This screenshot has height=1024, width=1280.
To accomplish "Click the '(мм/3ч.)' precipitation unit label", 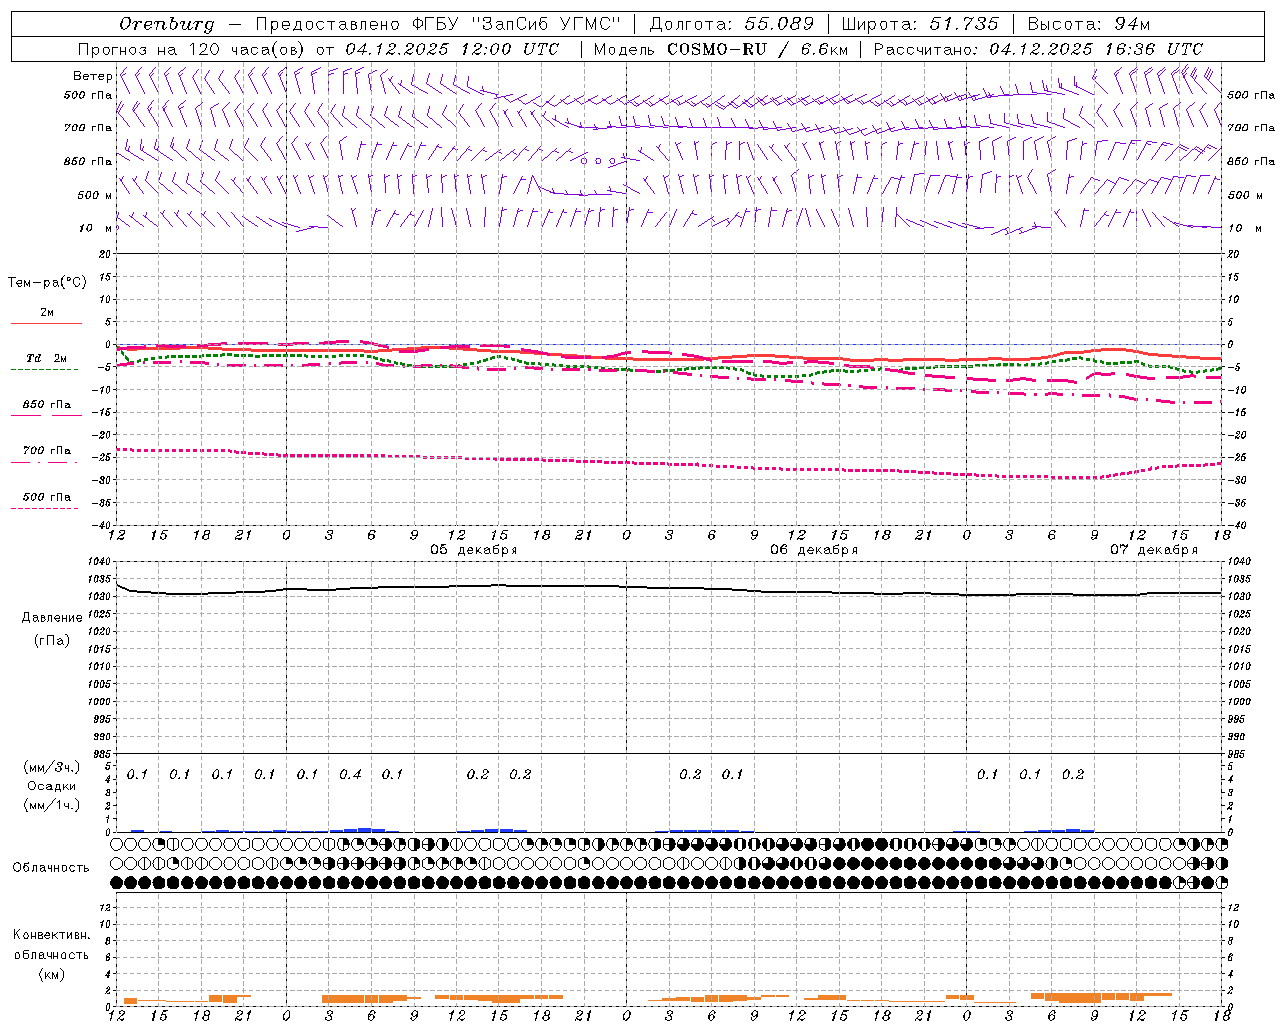I will [52, 767].
